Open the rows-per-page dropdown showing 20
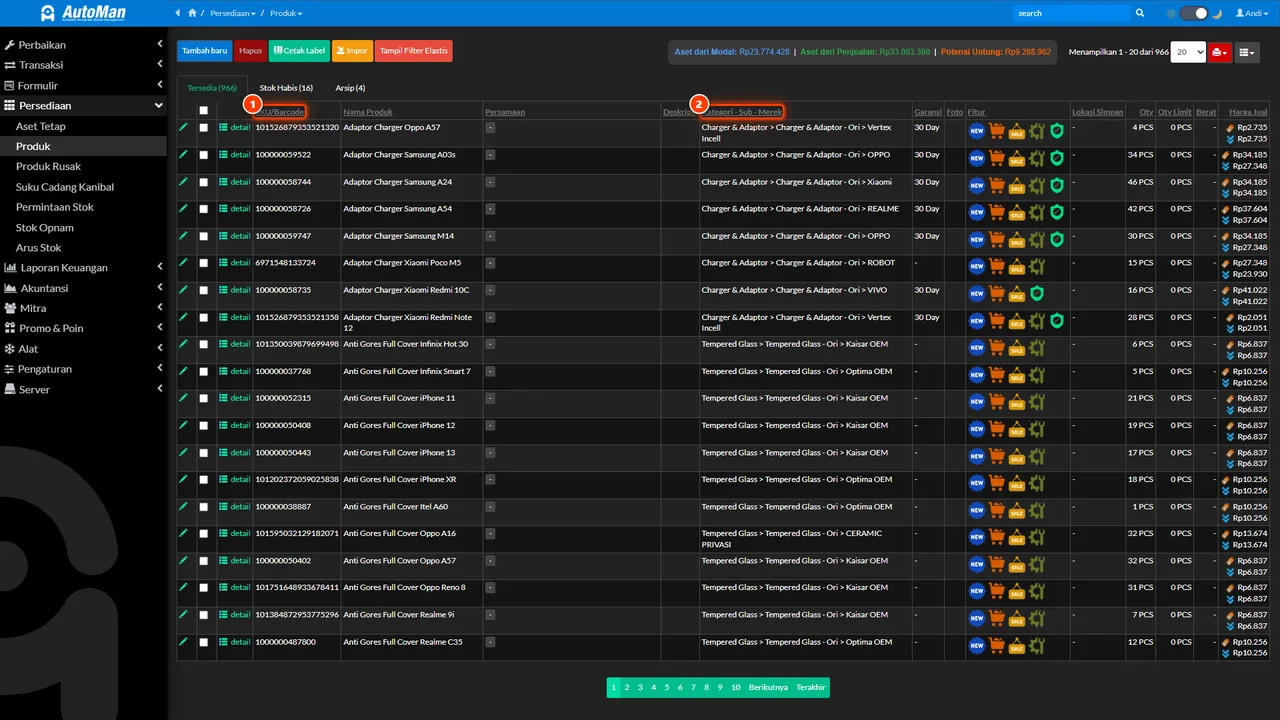Viewport: 1280px width, 720px height. [1188, 52]
